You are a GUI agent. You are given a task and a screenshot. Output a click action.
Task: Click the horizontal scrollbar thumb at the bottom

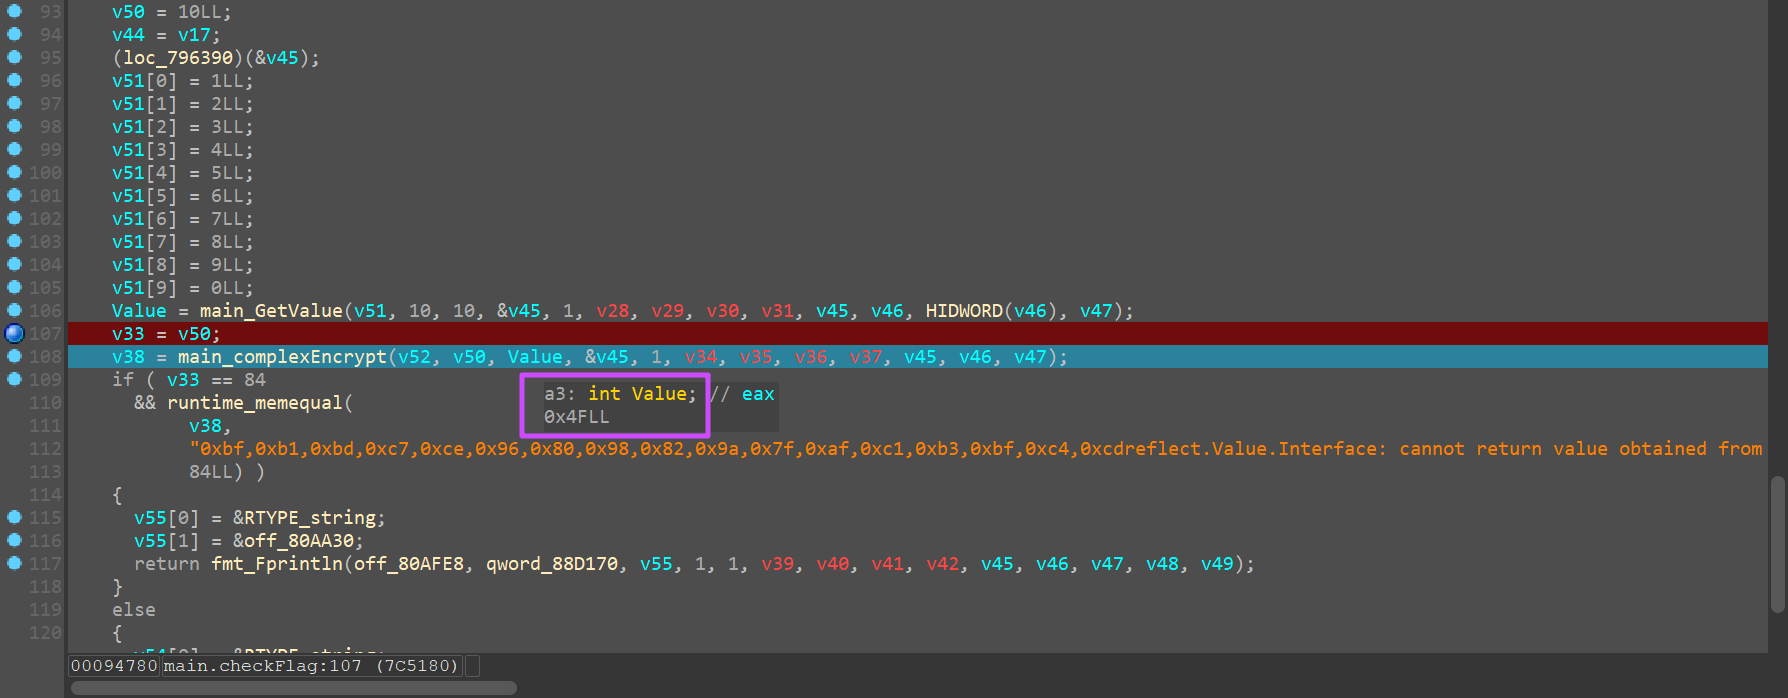point(294,688)
